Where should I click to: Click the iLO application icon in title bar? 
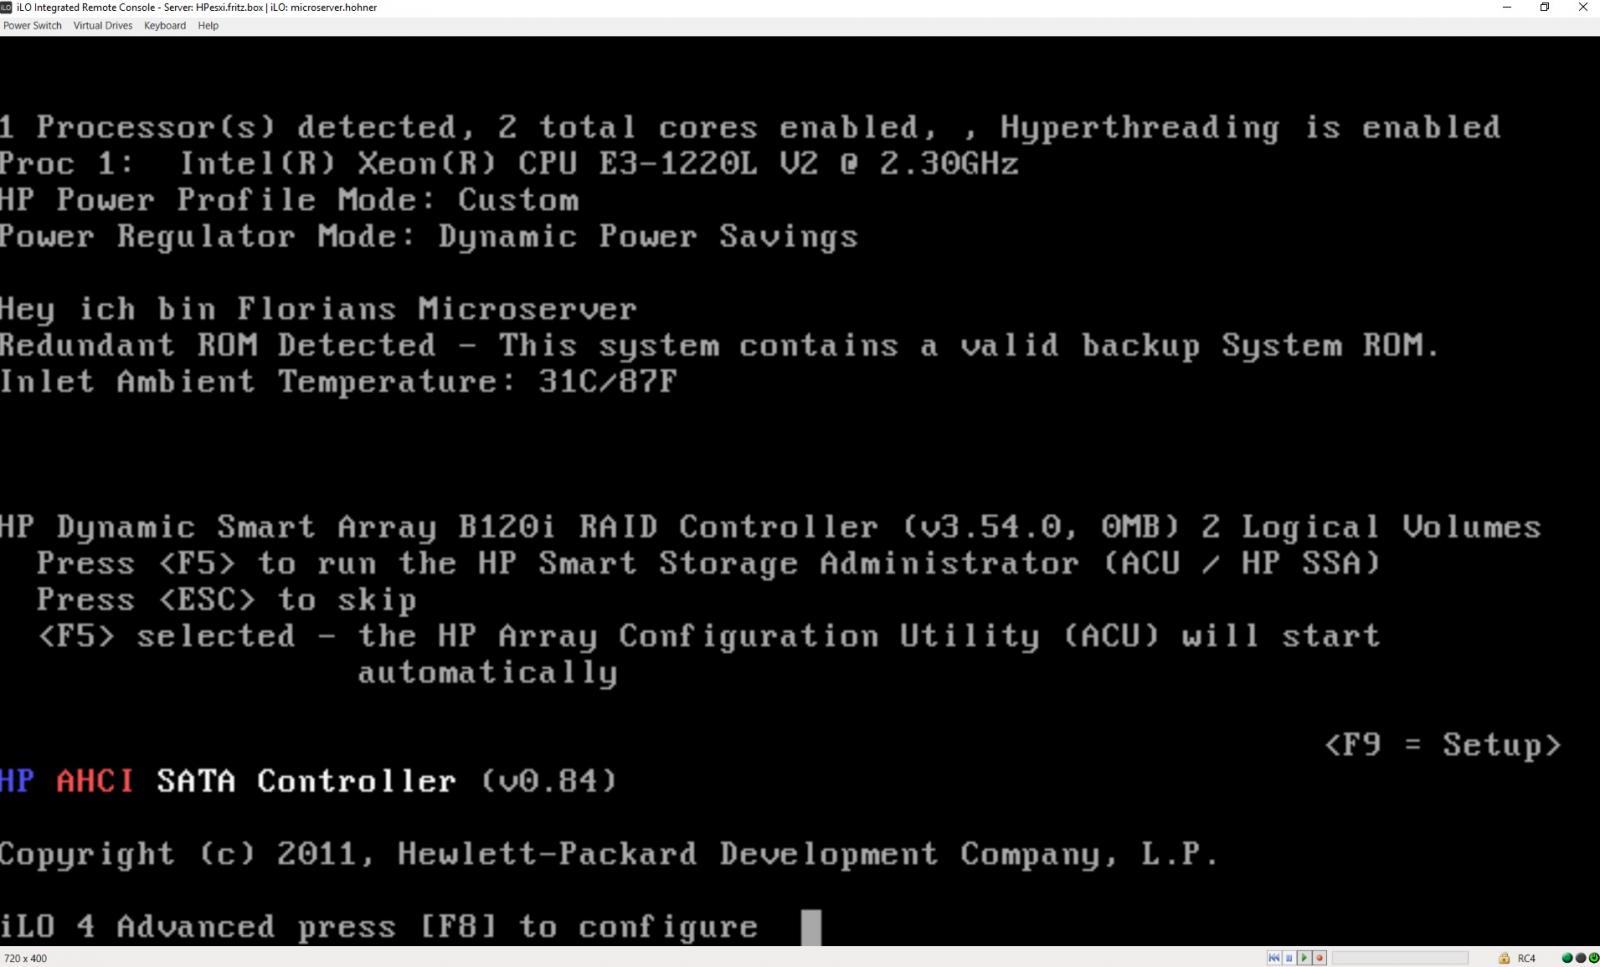[x=7, y=7]
